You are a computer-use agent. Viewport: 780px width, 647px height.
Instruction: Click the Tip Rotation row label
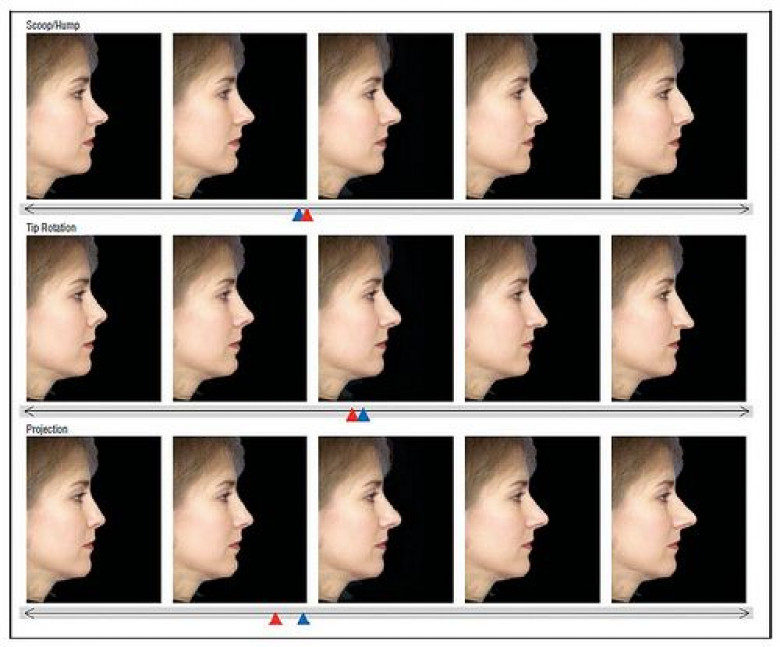(x=51, y=228)
